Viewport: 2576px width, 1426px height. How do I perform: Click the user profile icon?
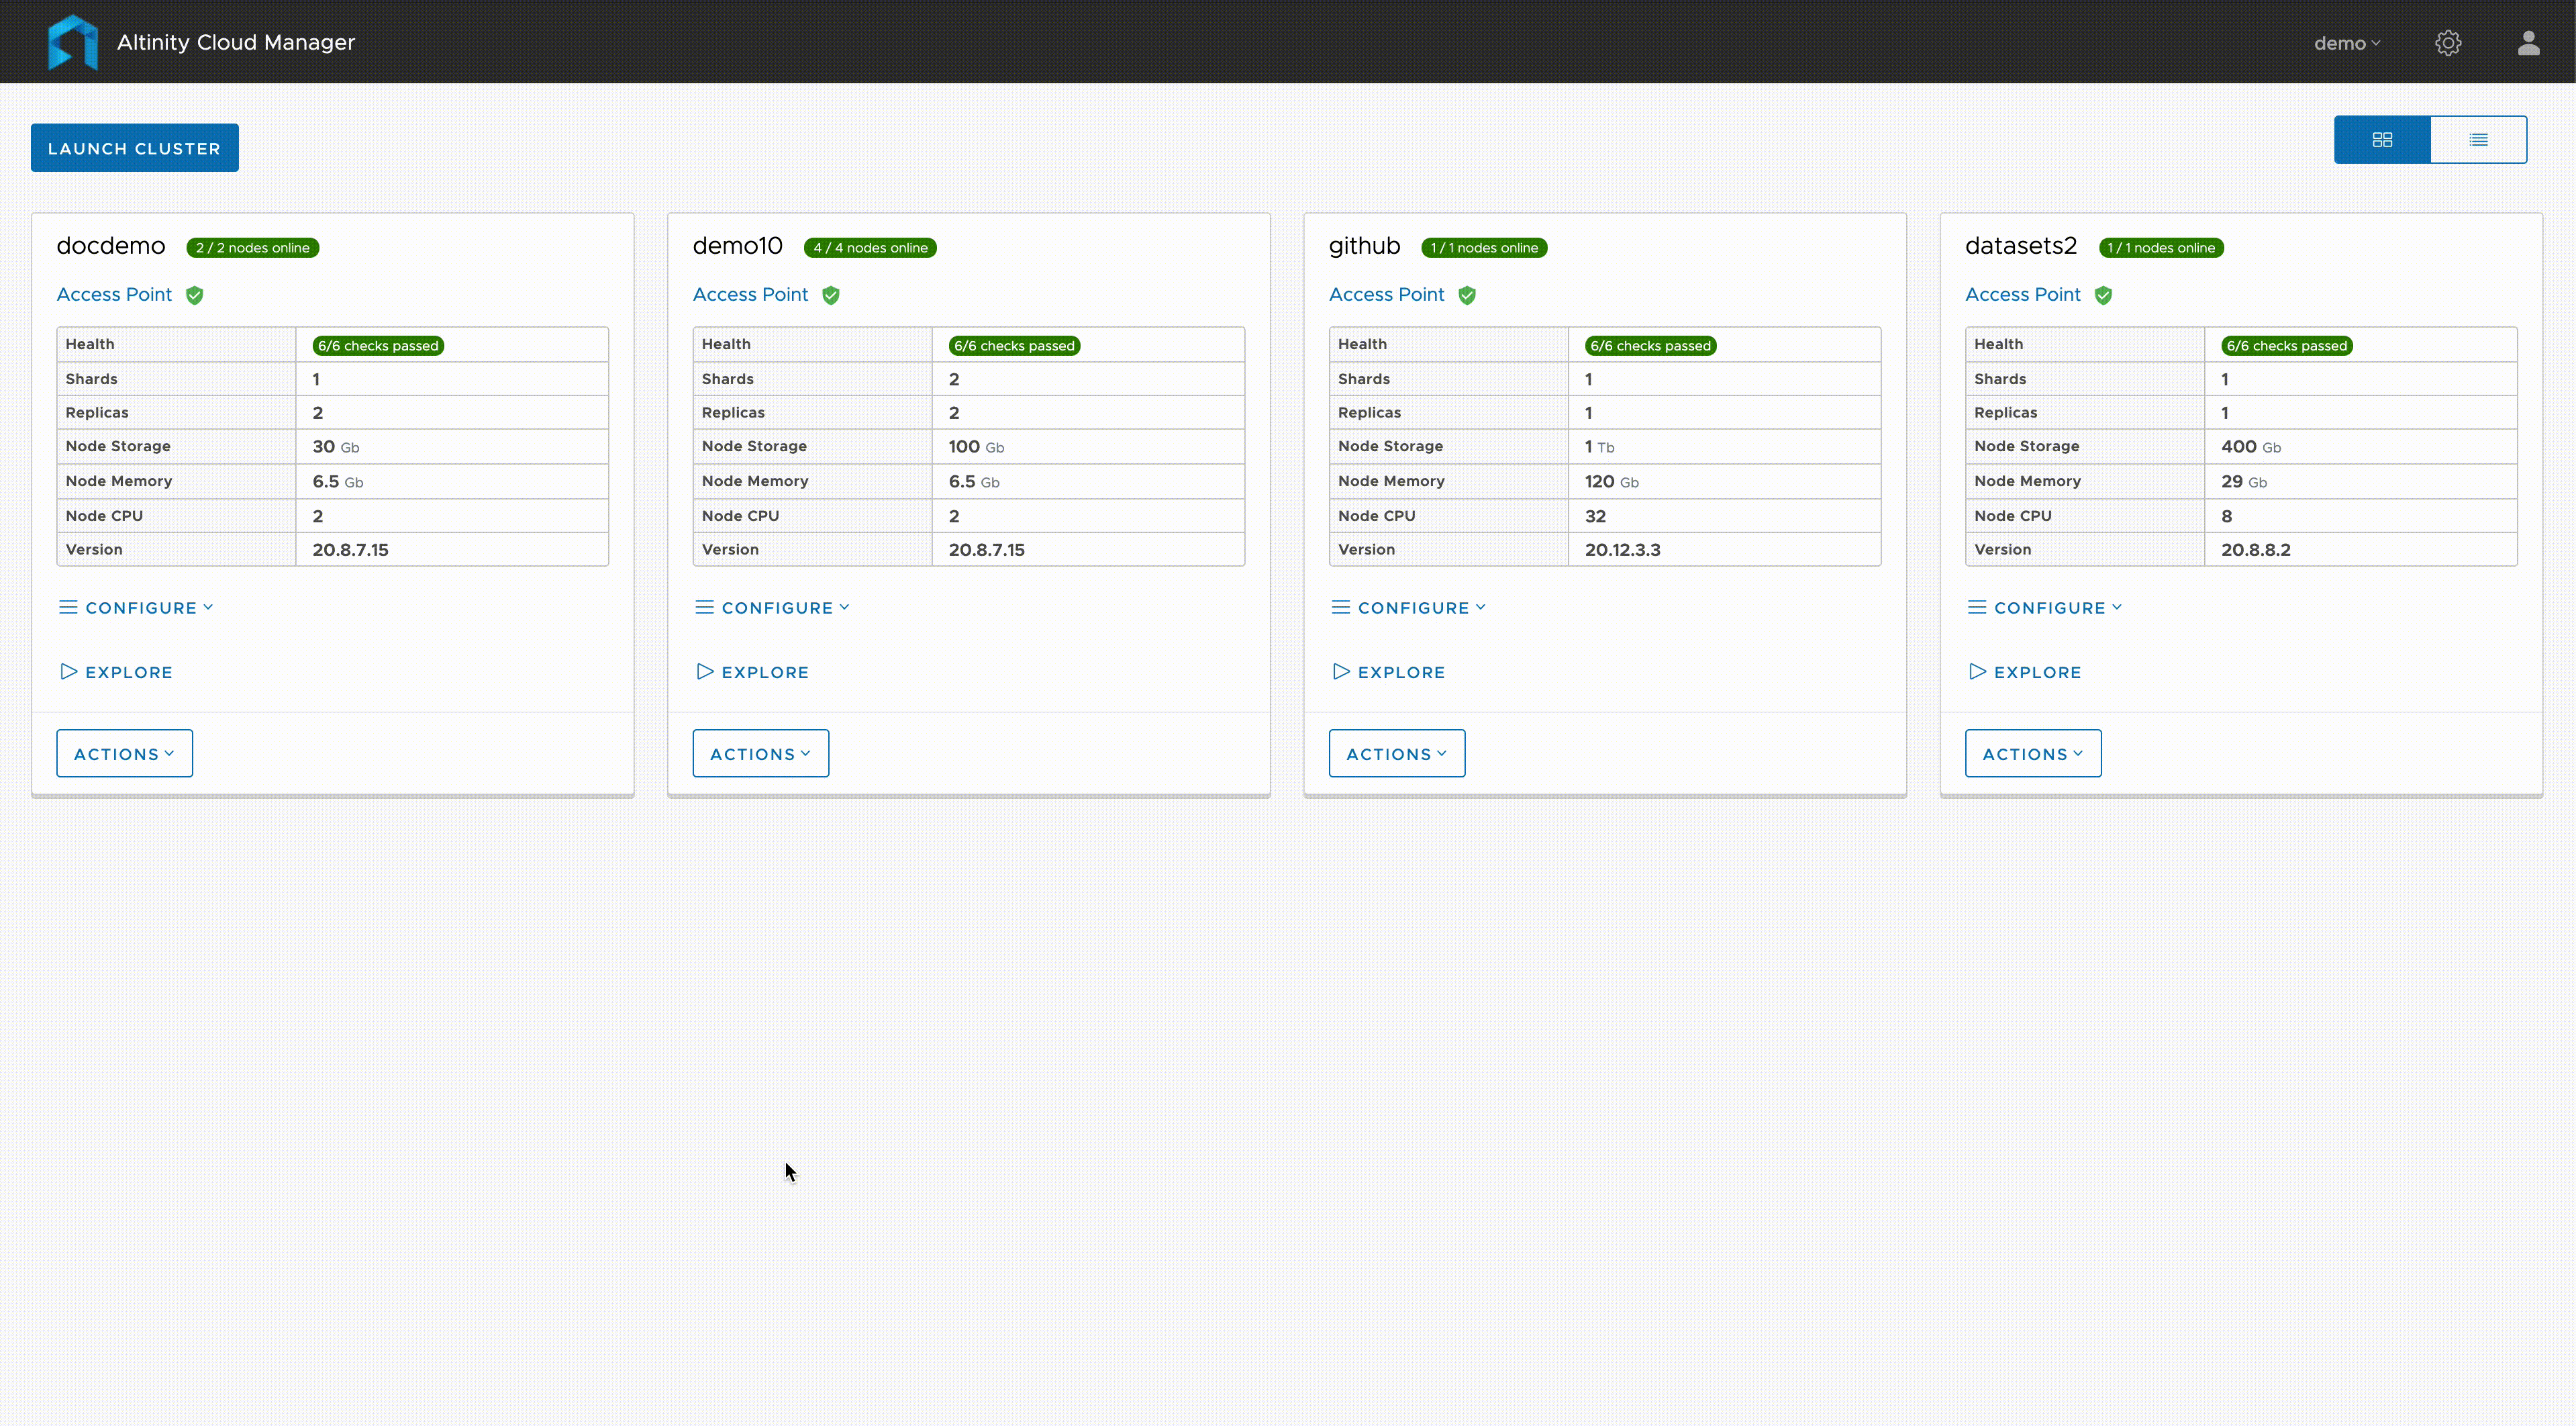[2528, 42]
